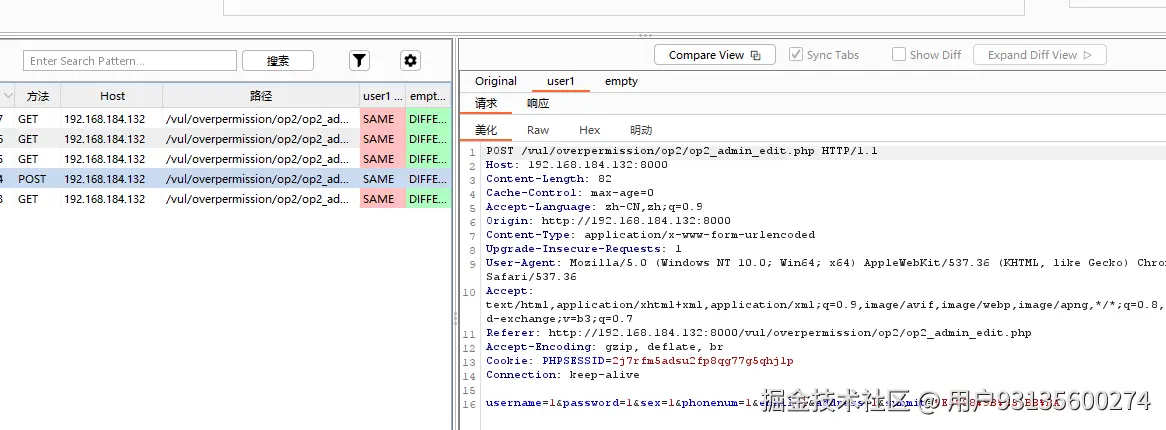The width and height of the screenshot is (1166, 430).
Task: Click the Expand Diff View button
Action: click(x=1040, y=55)
